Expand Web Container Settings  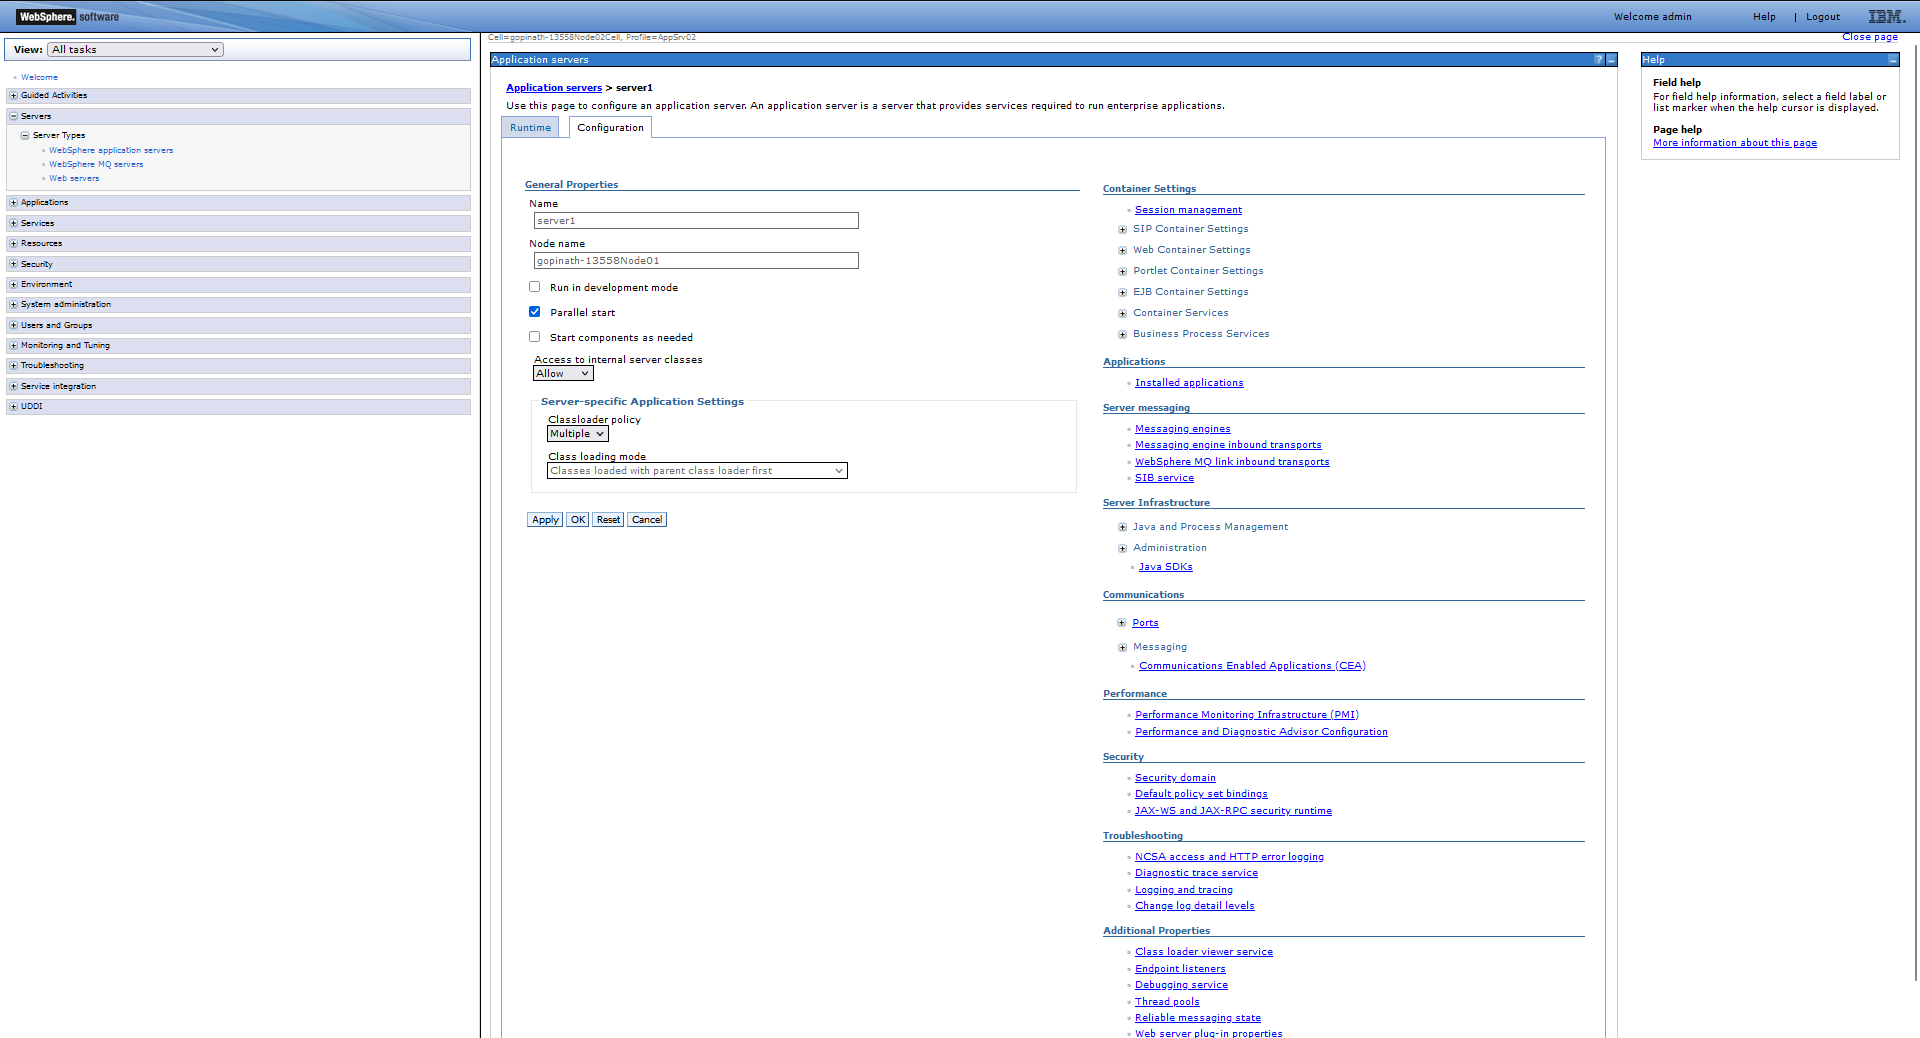click(x=1122, y=251)
